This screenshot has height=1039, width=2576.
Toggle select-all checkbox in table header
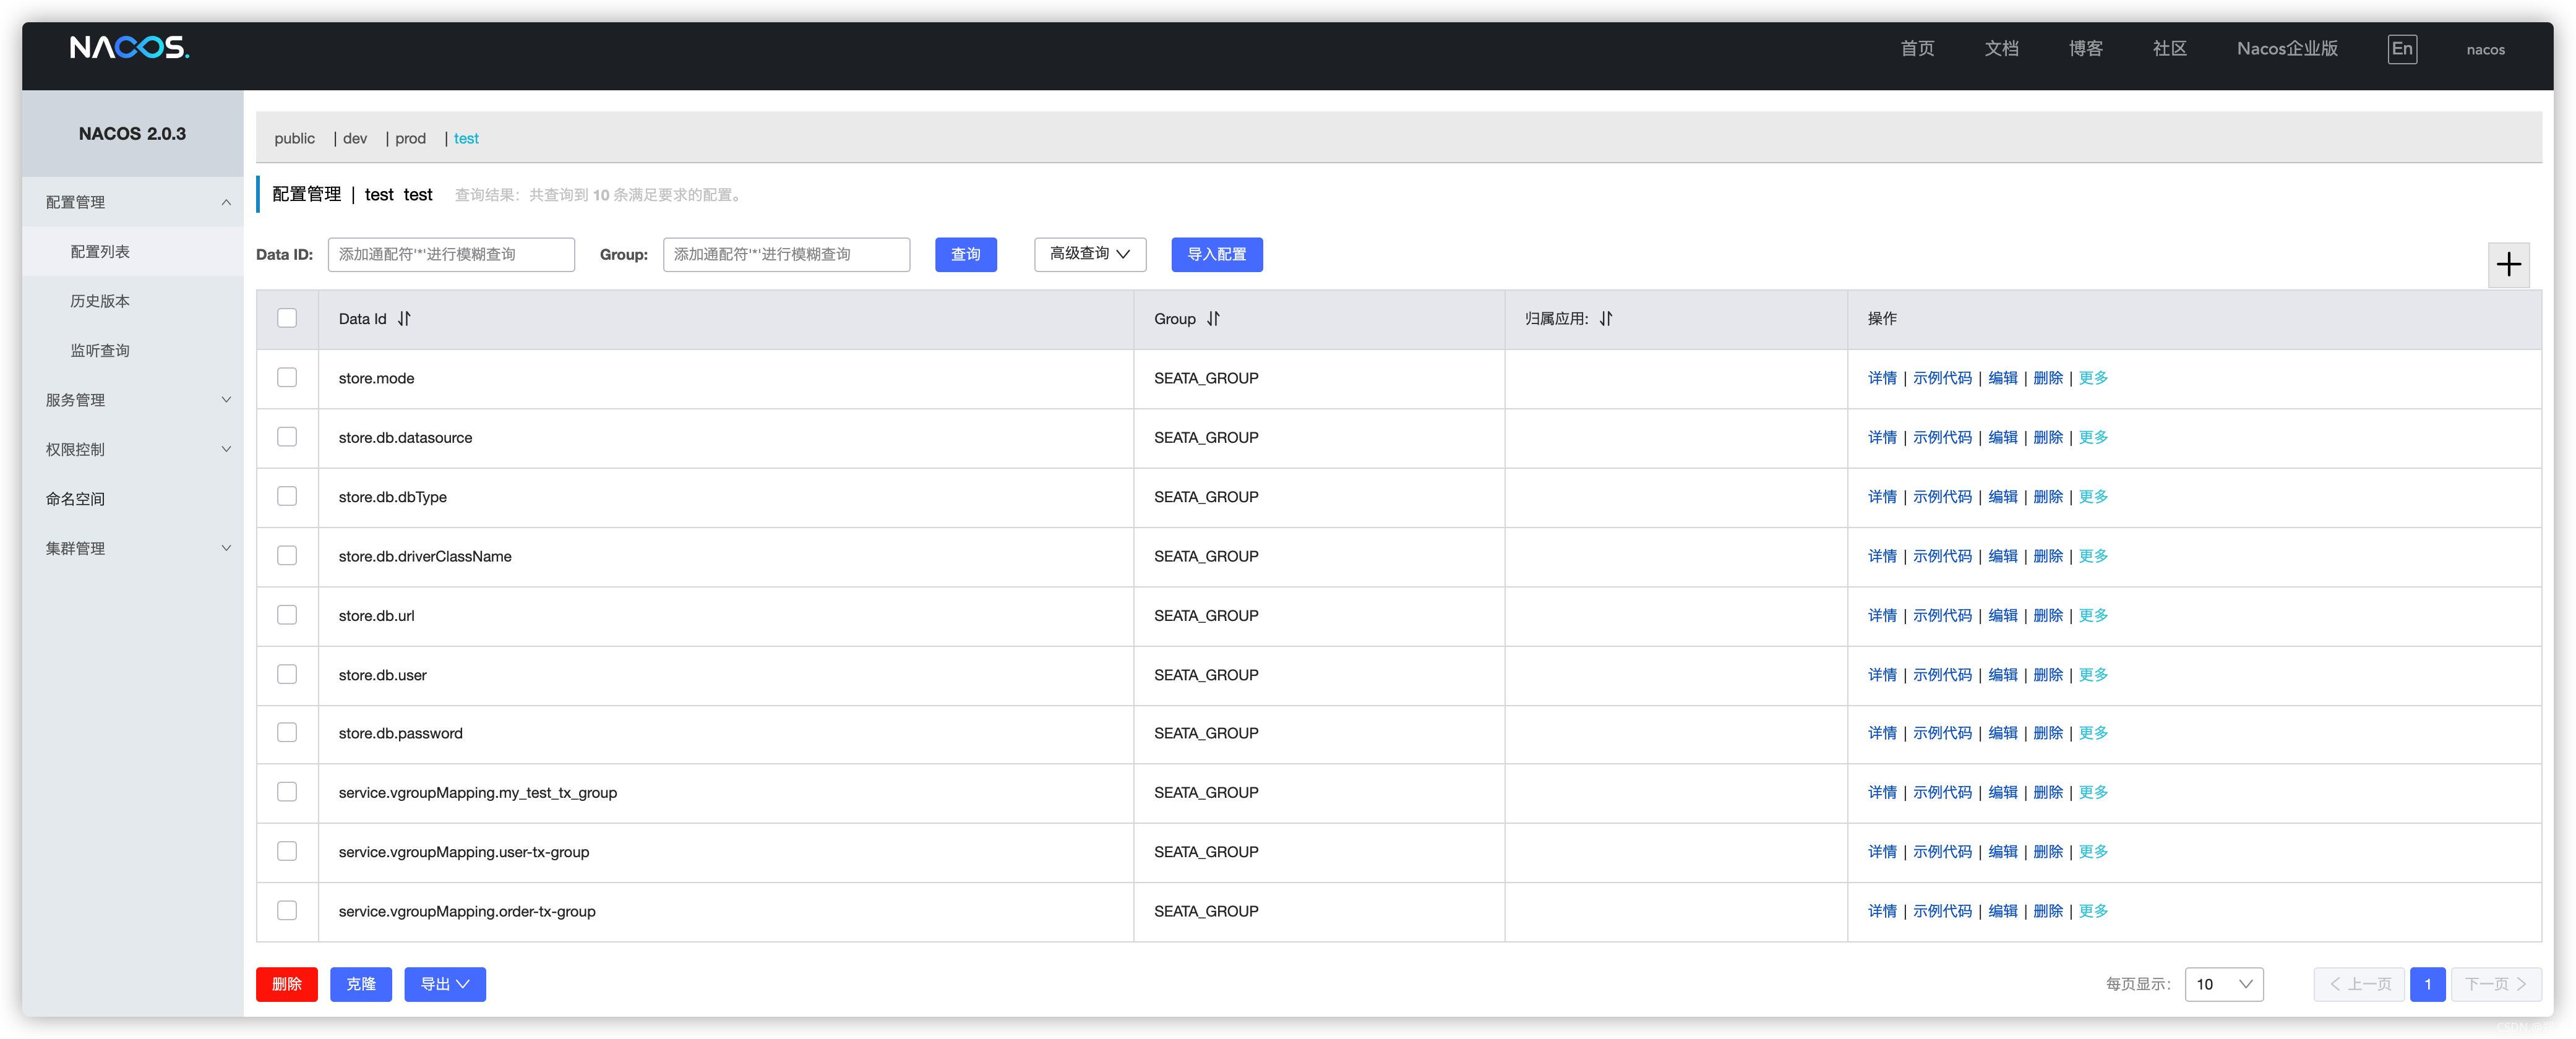pyautogui.click(x=287, y=318)
